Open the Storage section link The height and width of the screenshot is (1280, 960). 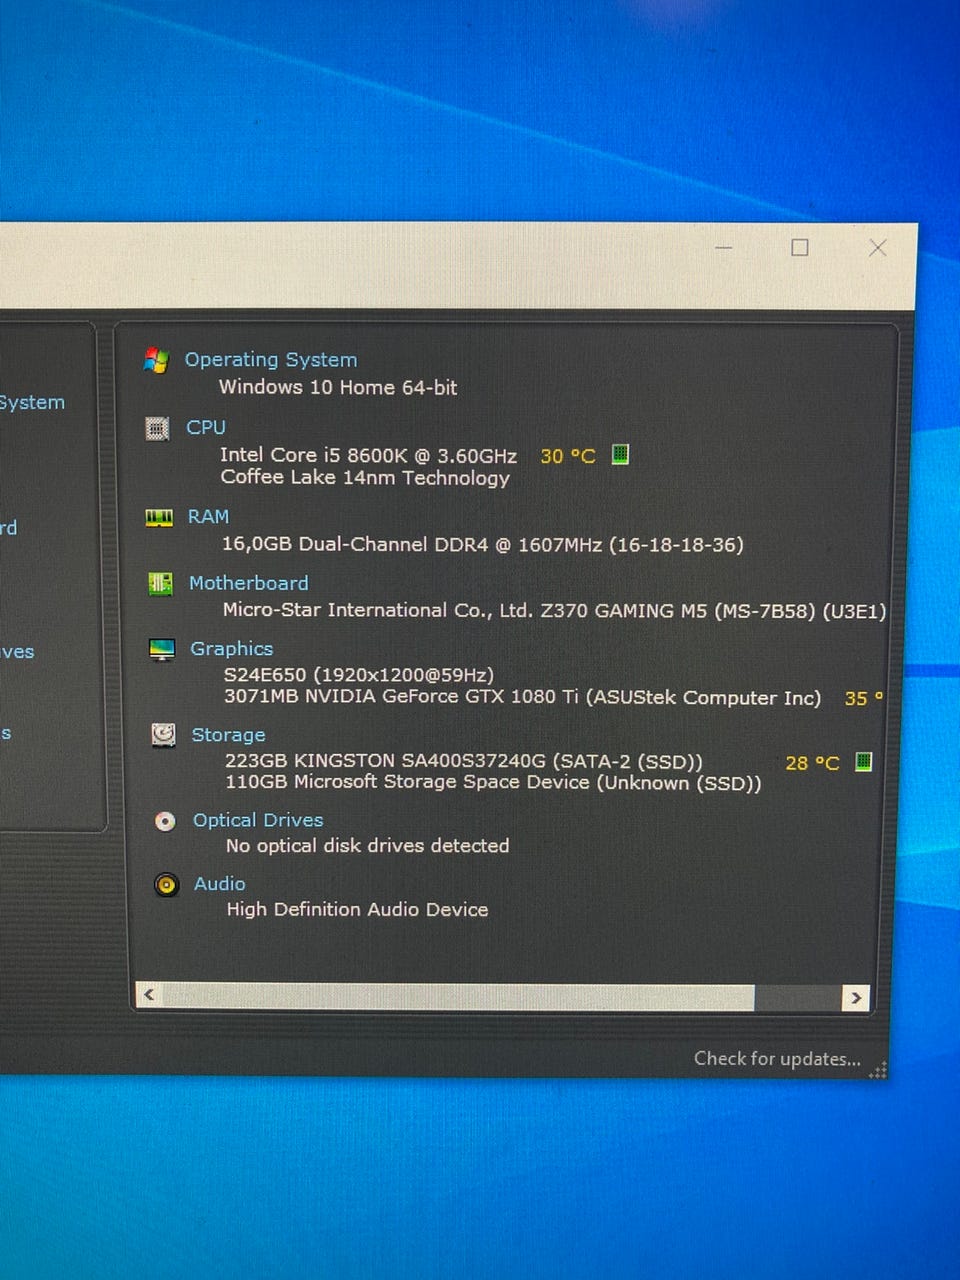(x=228, y=735)
